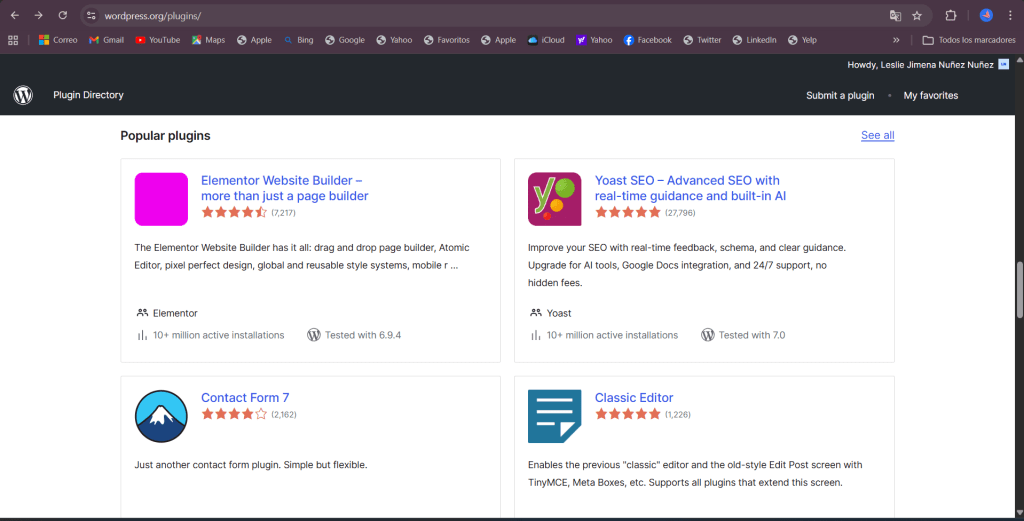Viewport: 1024px width, 521px height.
Task: Go to My favorites in the header
Action: click(930, 95)
